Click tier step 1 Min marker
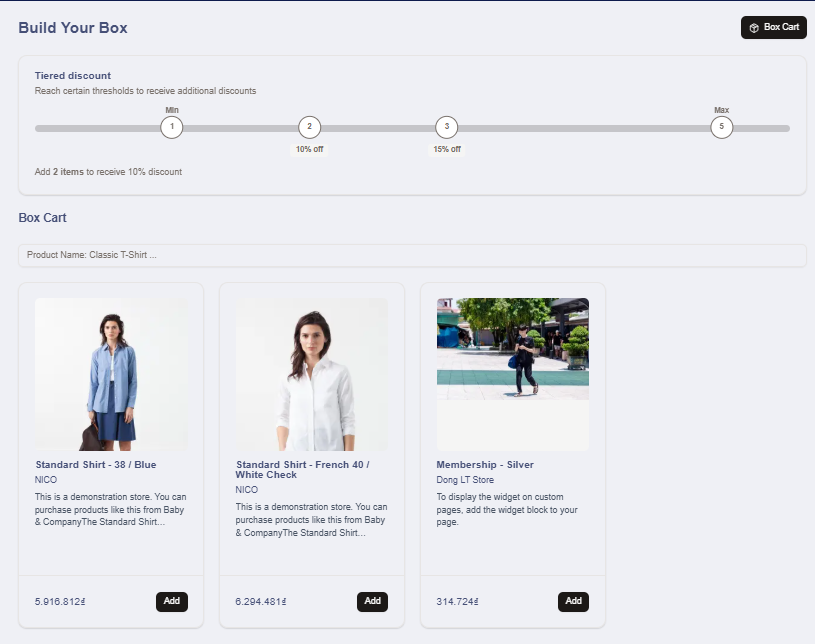 pyautogui.click(x=172, y=128)
